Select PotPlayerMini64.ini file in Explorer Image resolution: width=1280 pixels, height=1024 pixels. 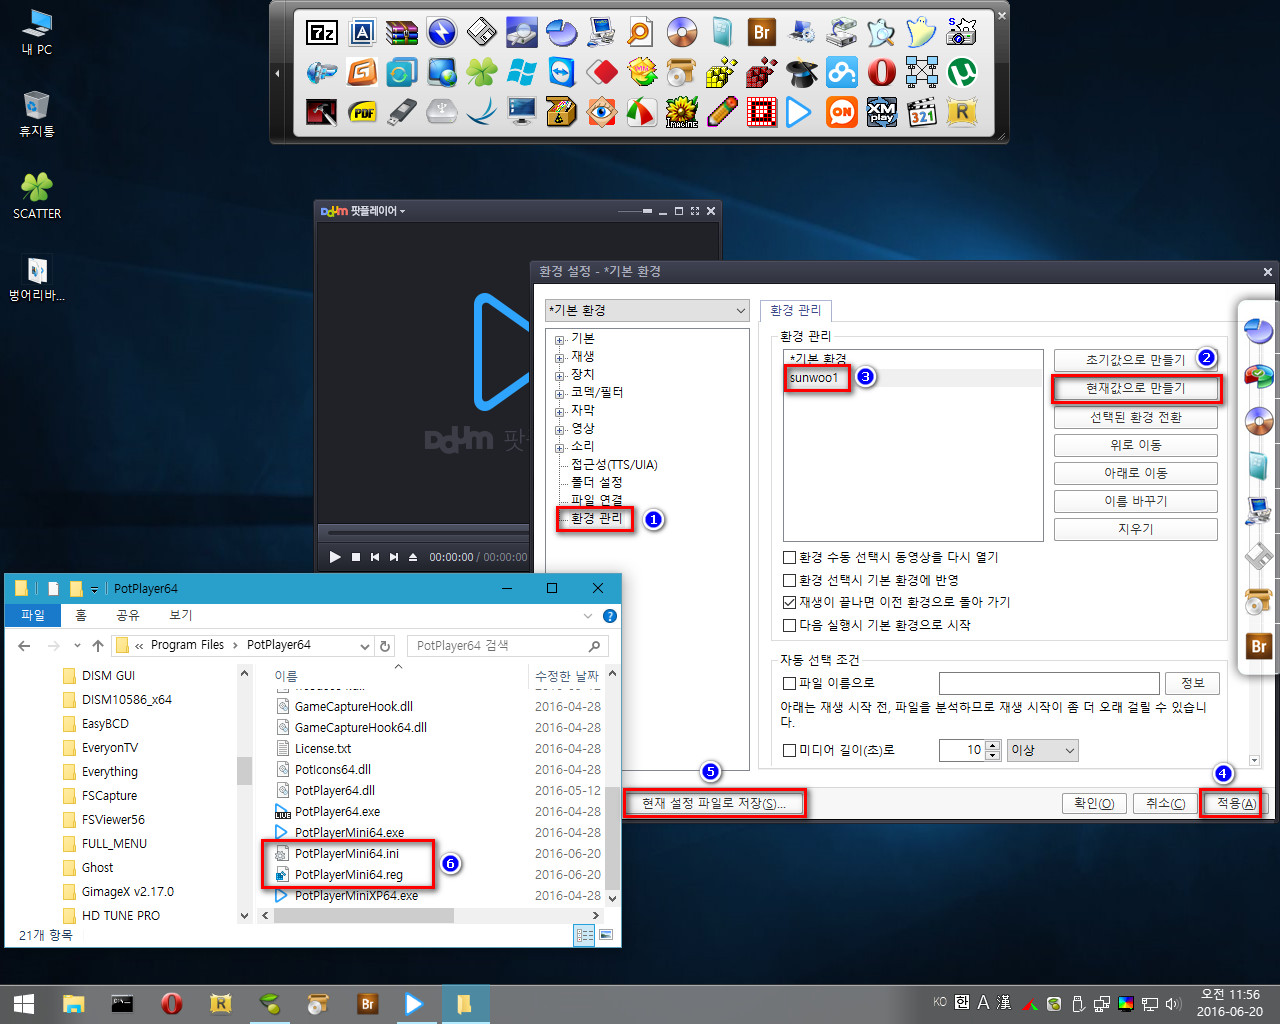pos(347,853)
